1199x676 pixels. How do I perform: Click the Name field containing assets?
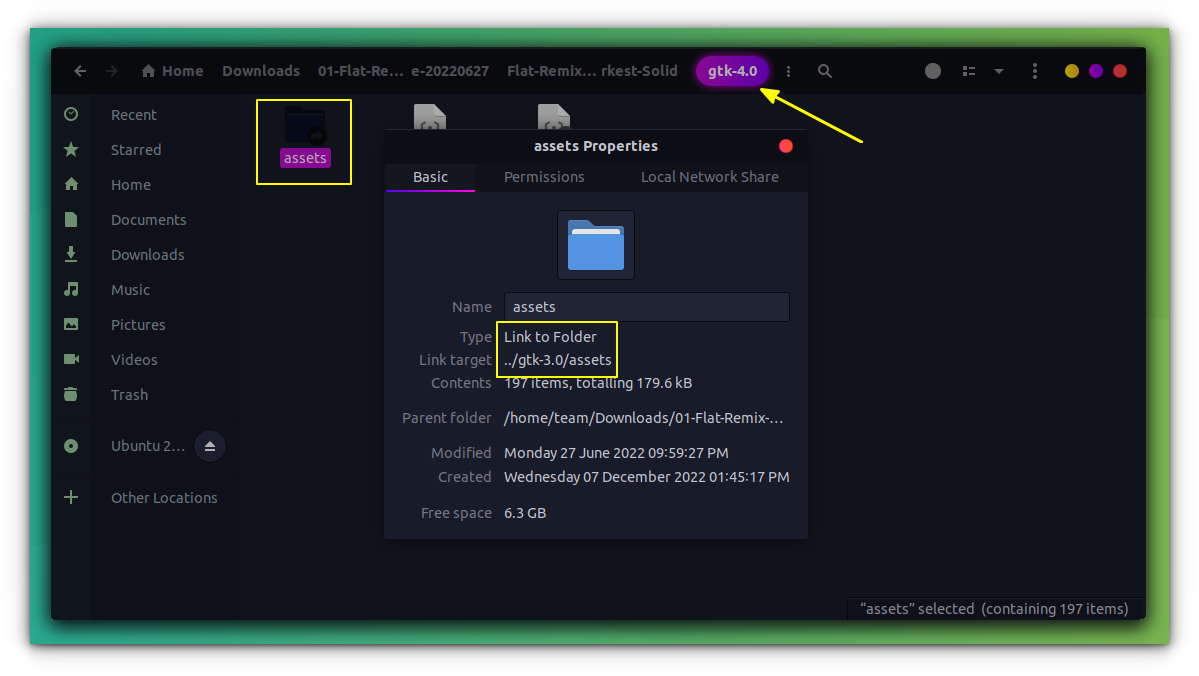tap(646, 307)
